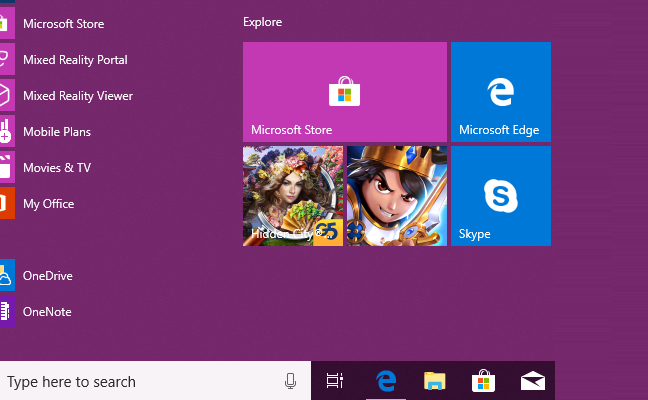Open Task View from the taskbar
Image resolution: width=648 pixels, height=400 pixels.
(335, 381)
